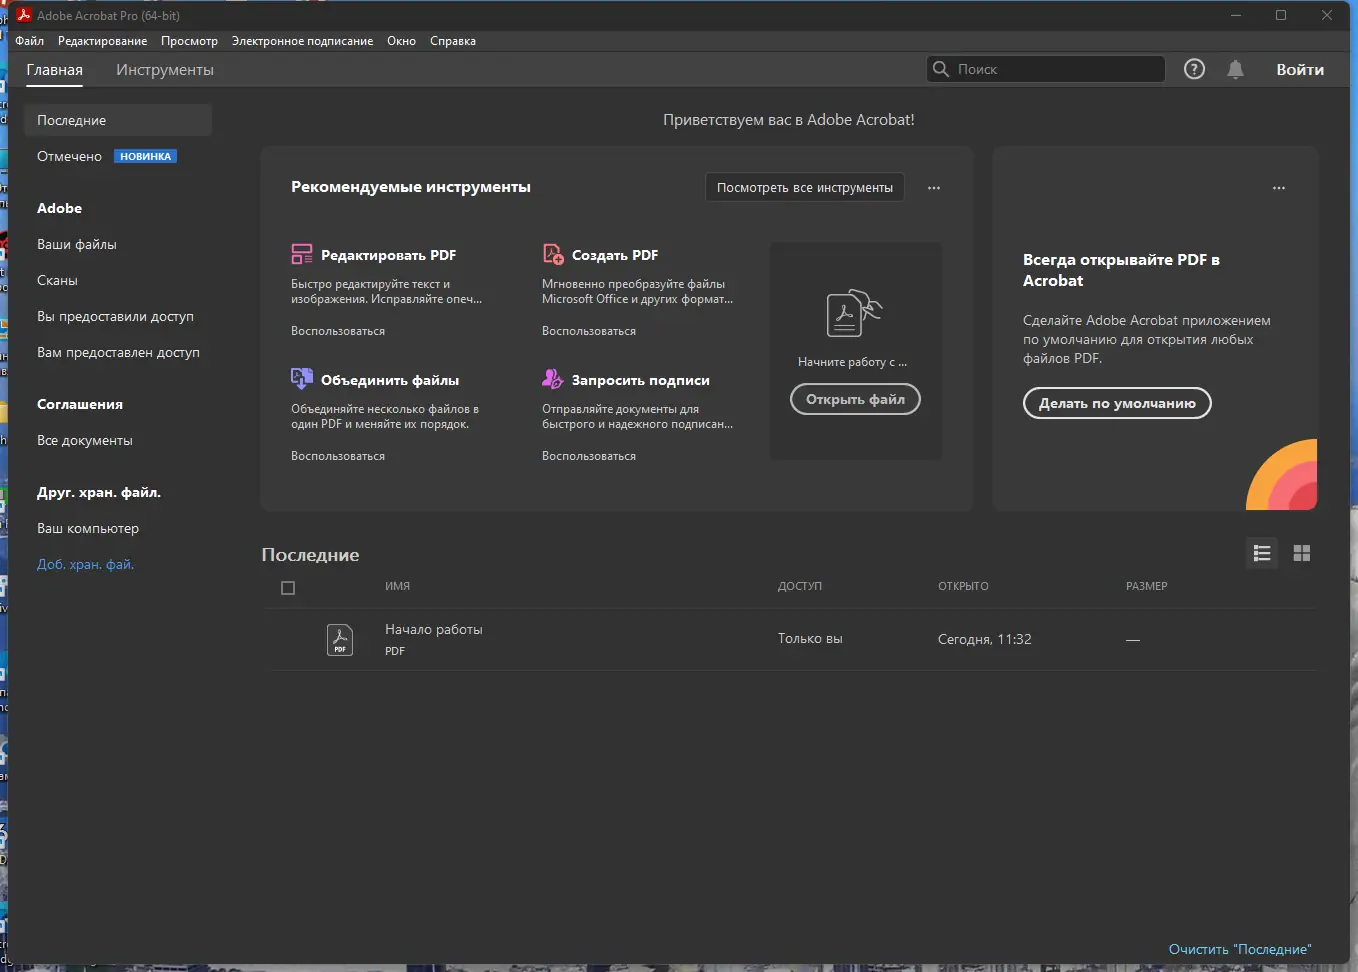Image resolution: width=1358 pixels, height=972 pixels.
Task: Open the notifications bell icon
Action: (1236, 69)
